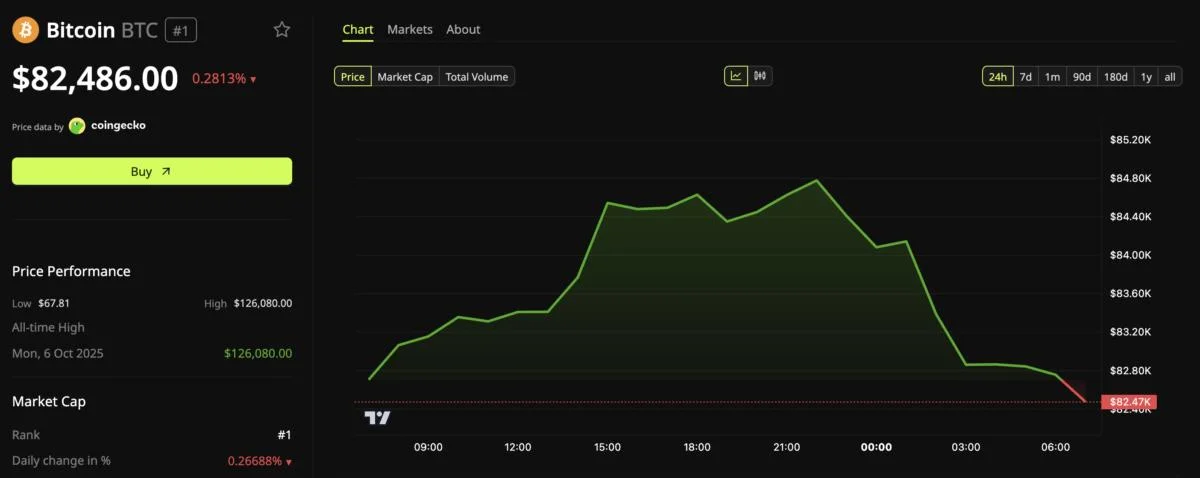Screen dimensions: 1200x478
Task: Star Bitcoin as a favorite
Action: (x=282, y=30)
